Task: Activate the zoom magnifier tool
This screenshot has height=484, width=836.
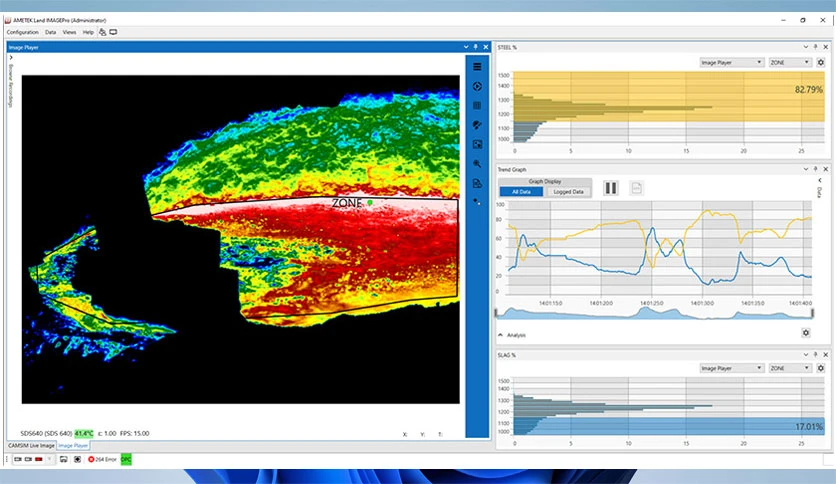Action: tap(477, 164)
